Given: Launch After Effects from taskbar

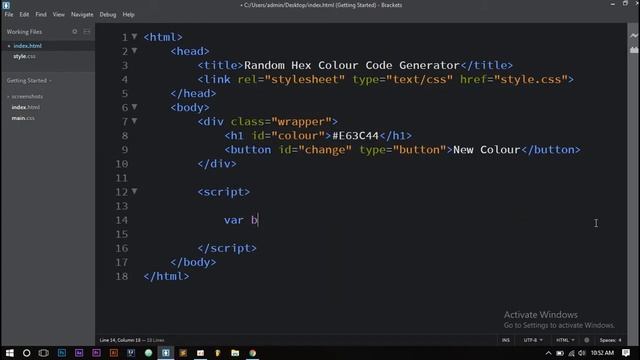Looking at the screenshot, I should (x=79, y=353).
